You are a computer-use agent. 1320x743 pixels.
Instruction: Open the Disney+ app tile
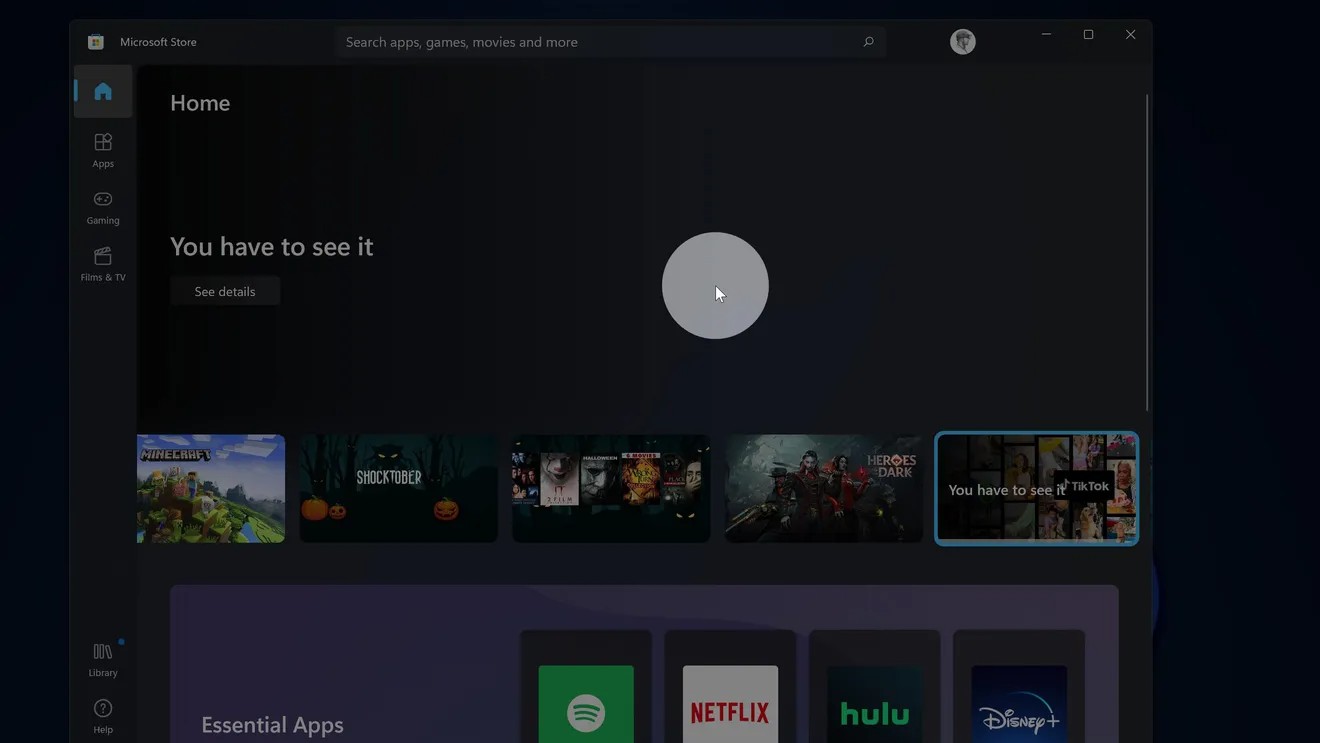(x=1019, y=687)
